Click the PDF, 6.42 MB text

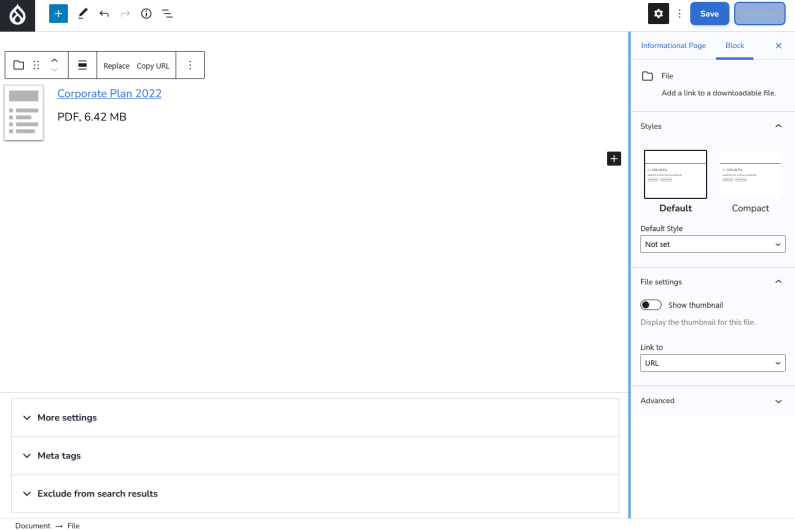click(92, 117)
